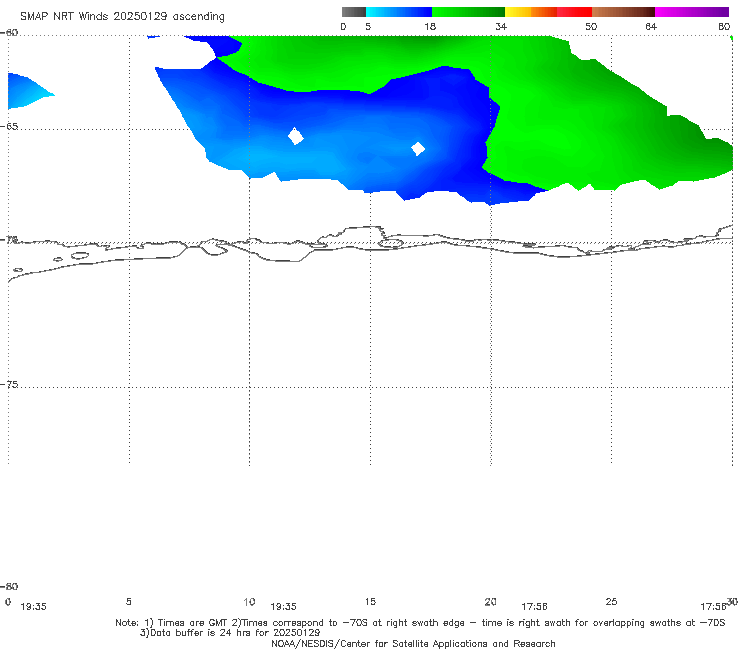740x650 pixels.
Task: Select the cyan-to-blue segment of the color bar
Action: coord(399,12)
